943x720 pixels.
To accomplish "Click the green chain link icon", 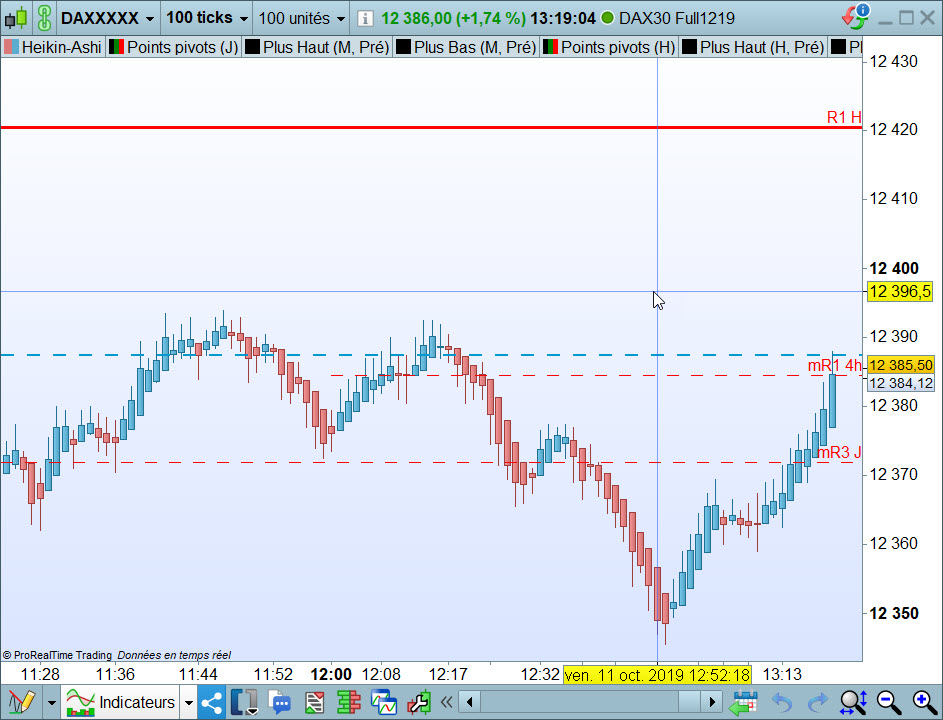I will pyautogui.click(x=45, y=18).
